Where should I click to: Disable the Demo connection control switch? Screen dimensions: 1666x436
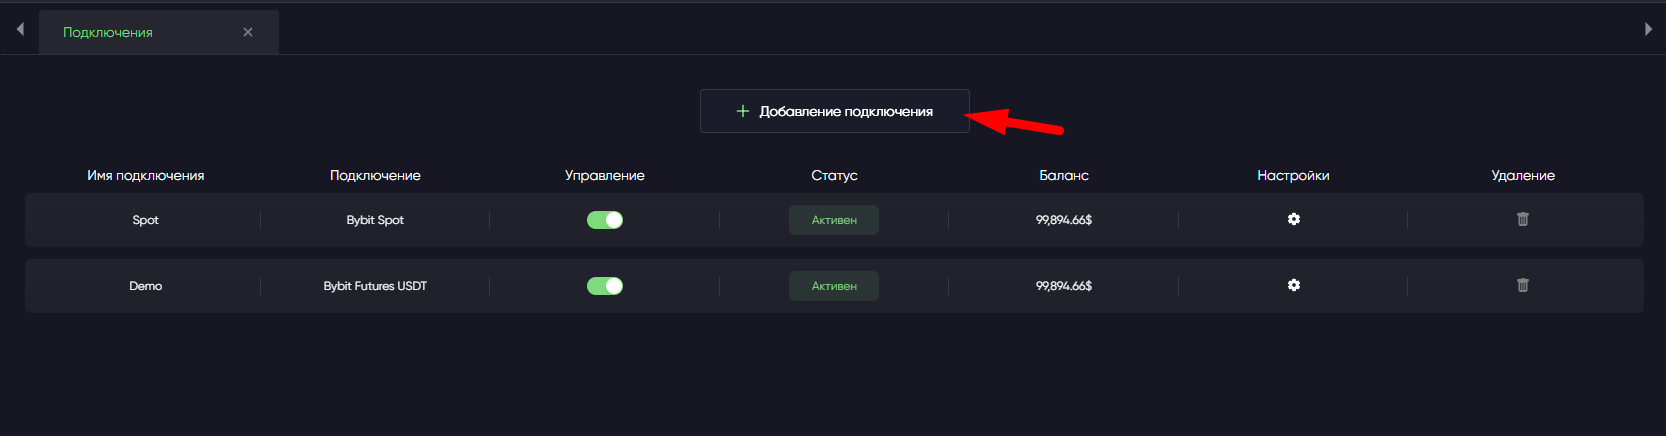[x=604, y=286]
